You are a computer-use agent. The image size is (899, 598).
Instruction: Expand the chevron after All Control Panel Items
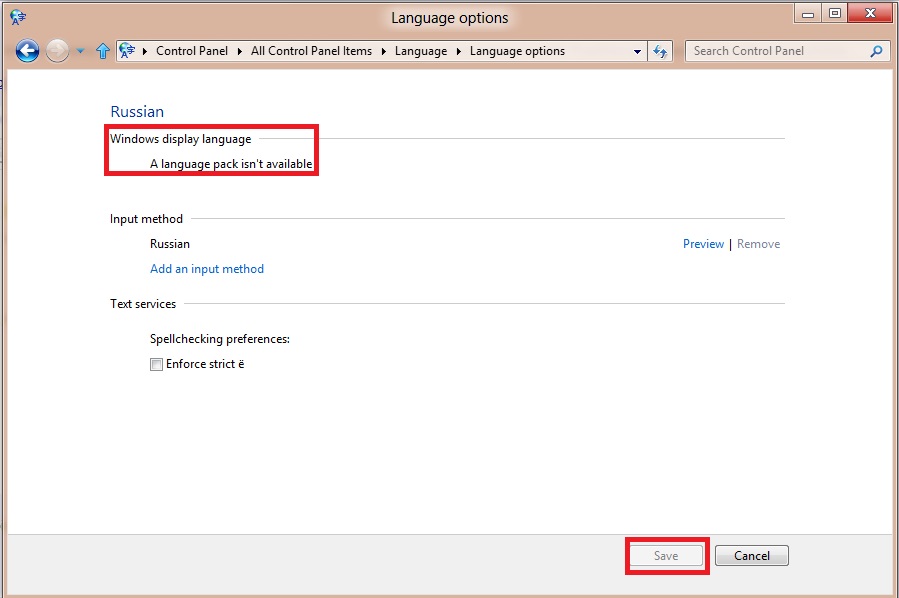click(384, 51)
